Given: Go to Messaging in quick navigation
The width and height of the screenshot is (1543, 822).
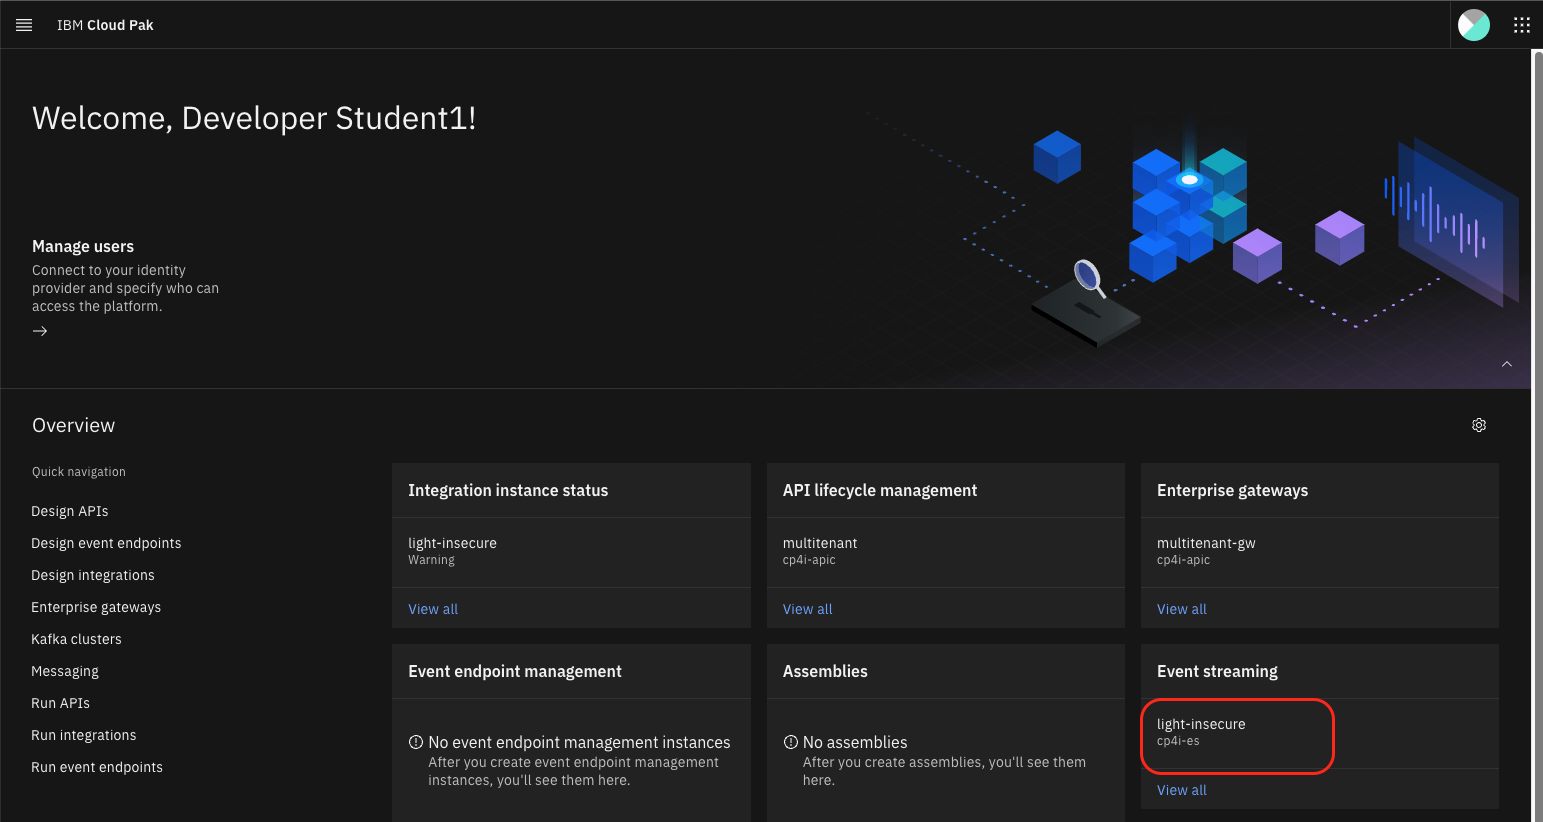Looking at the screenshot, I should pos(65,671).
